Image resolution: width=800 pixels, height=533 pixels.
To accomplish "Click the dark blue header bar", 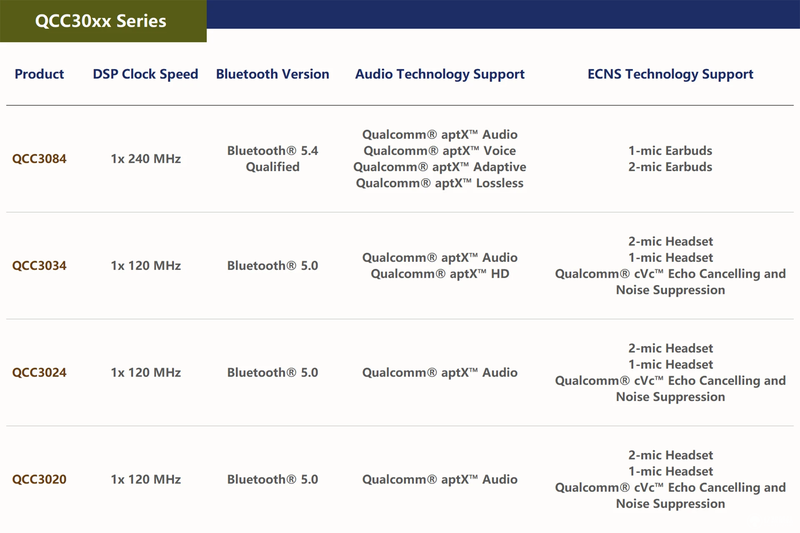I will point(503,14).
